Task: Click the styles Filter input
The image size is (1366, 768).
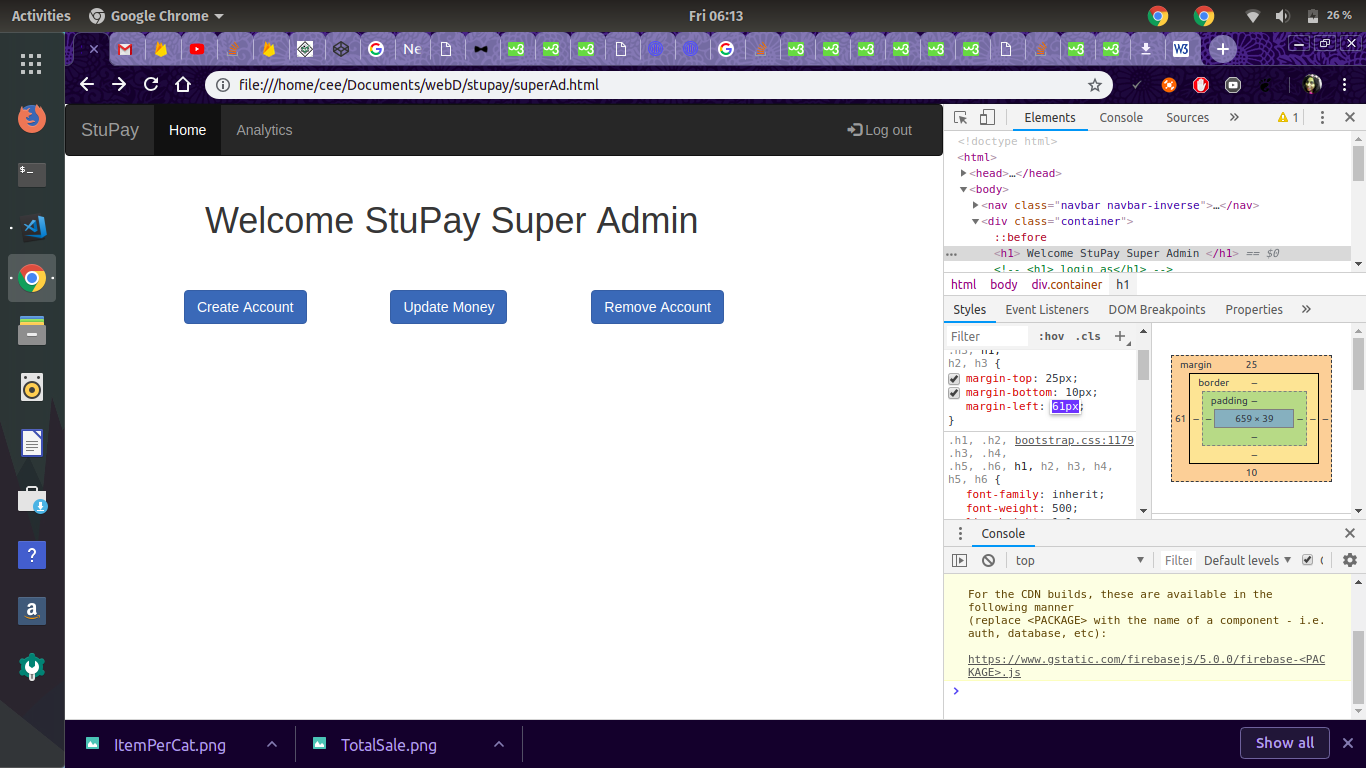Action: (x=987, y=337)
